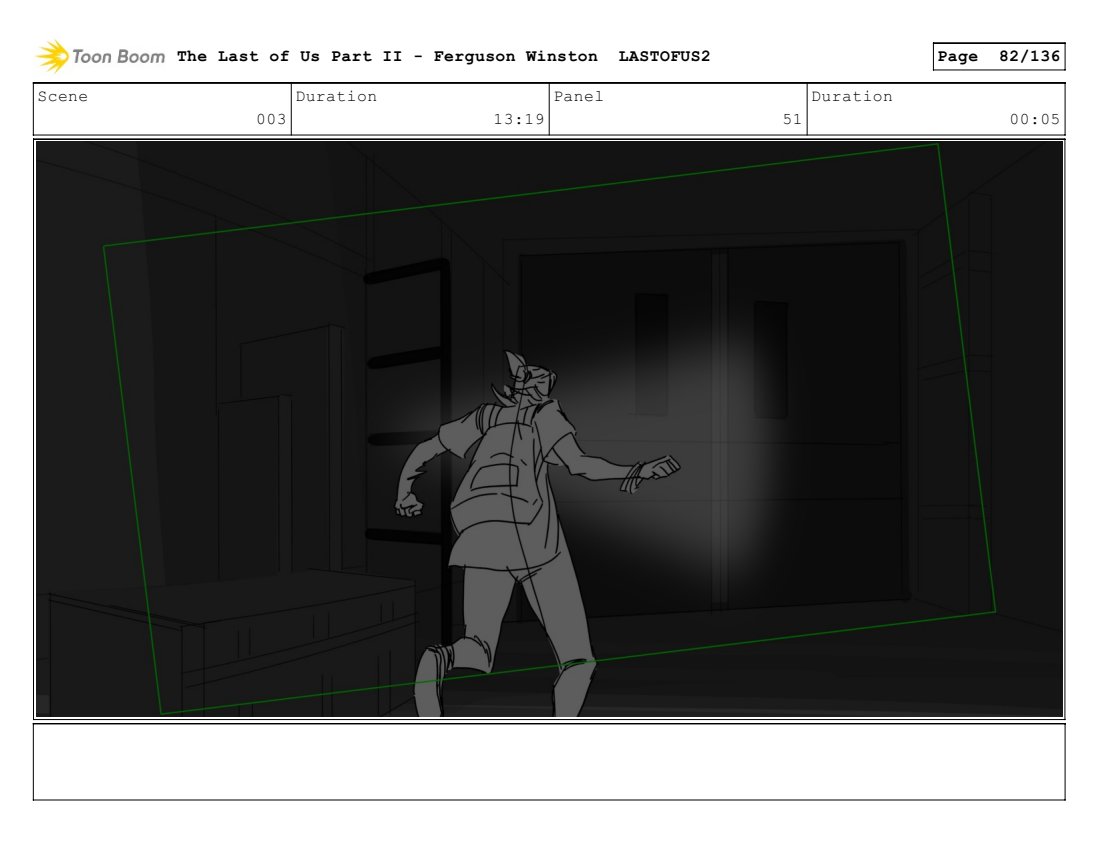Click the Toon Boom logo icon
Screen dimensions: 1100x850
tap(53, 56)
